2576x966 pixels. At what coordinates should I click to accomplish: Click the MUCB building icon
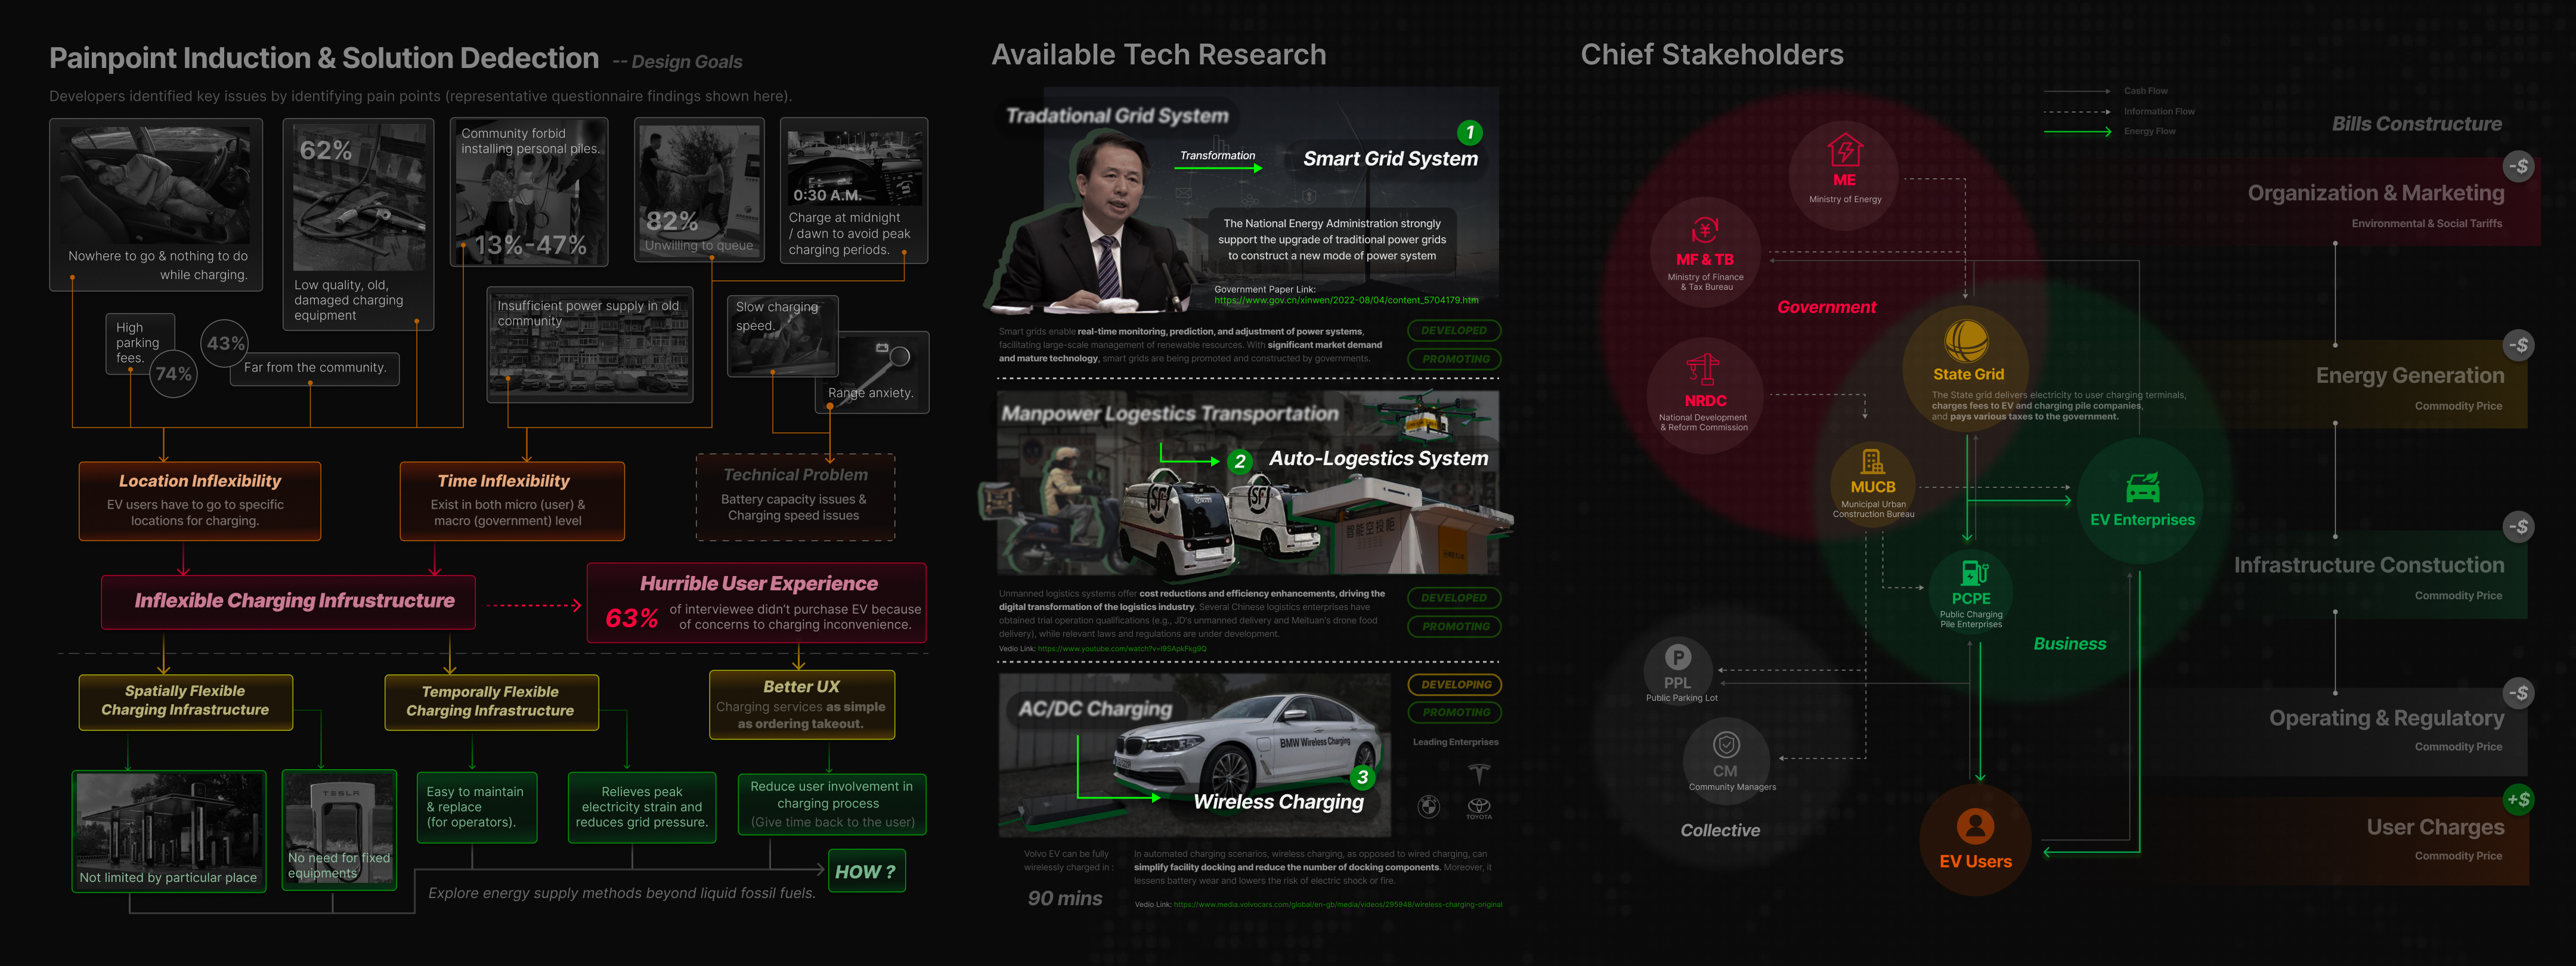pyautogui.click(x=1872, y=462)
